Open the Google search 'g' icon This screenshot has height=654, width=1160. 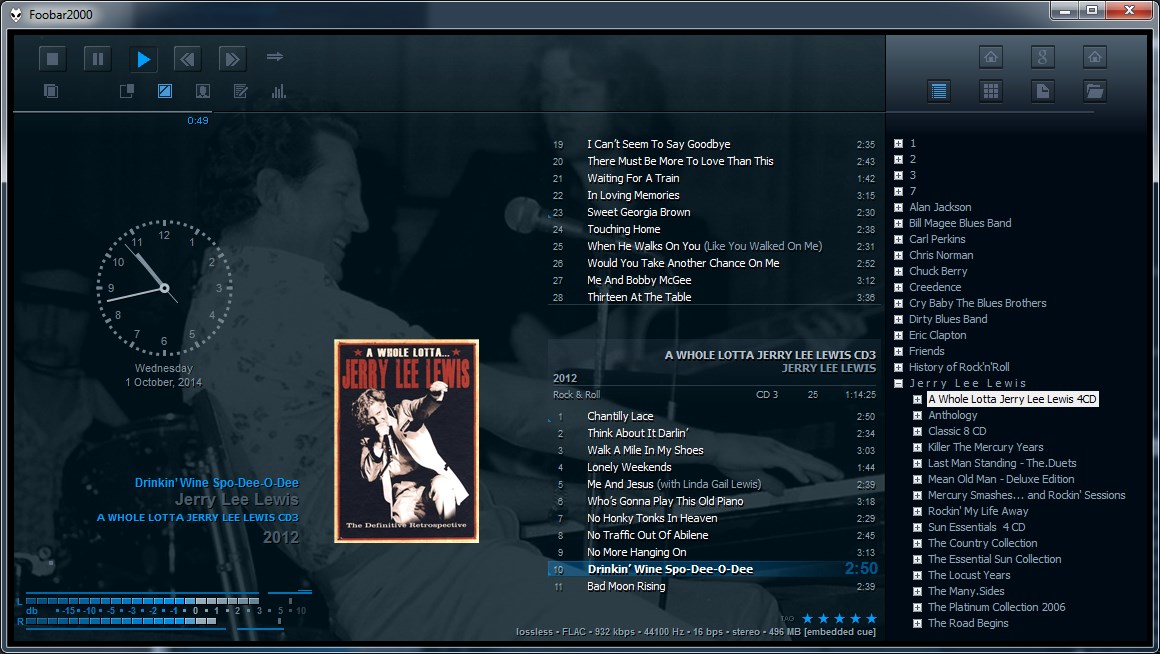[x=1042, y=57]
